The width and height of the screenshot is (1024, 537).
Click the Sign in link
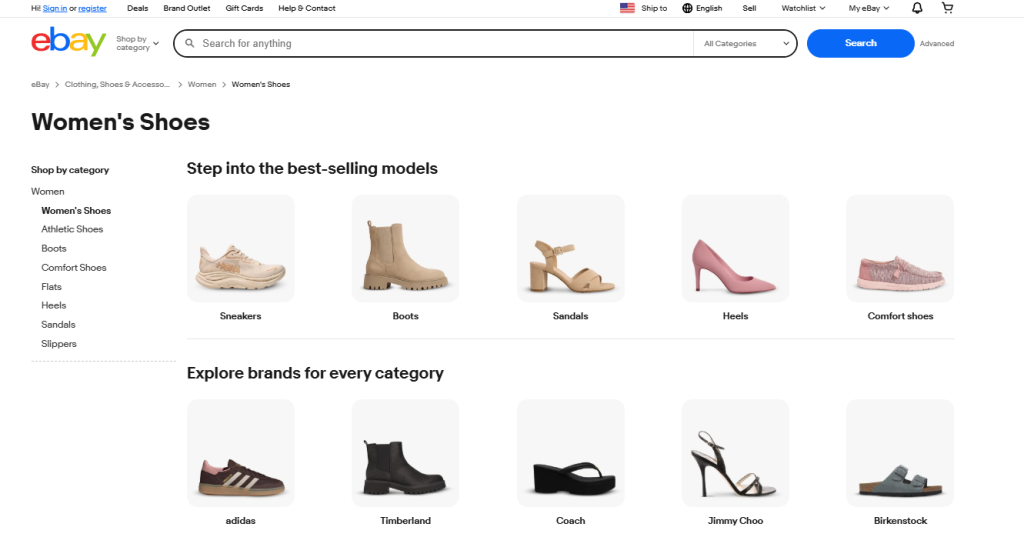click(x=55, y=8)
